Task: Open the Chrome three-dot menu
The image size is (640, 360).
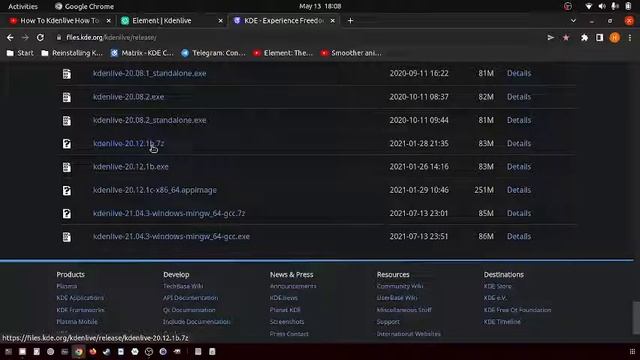Action: [x=630, y=38]
